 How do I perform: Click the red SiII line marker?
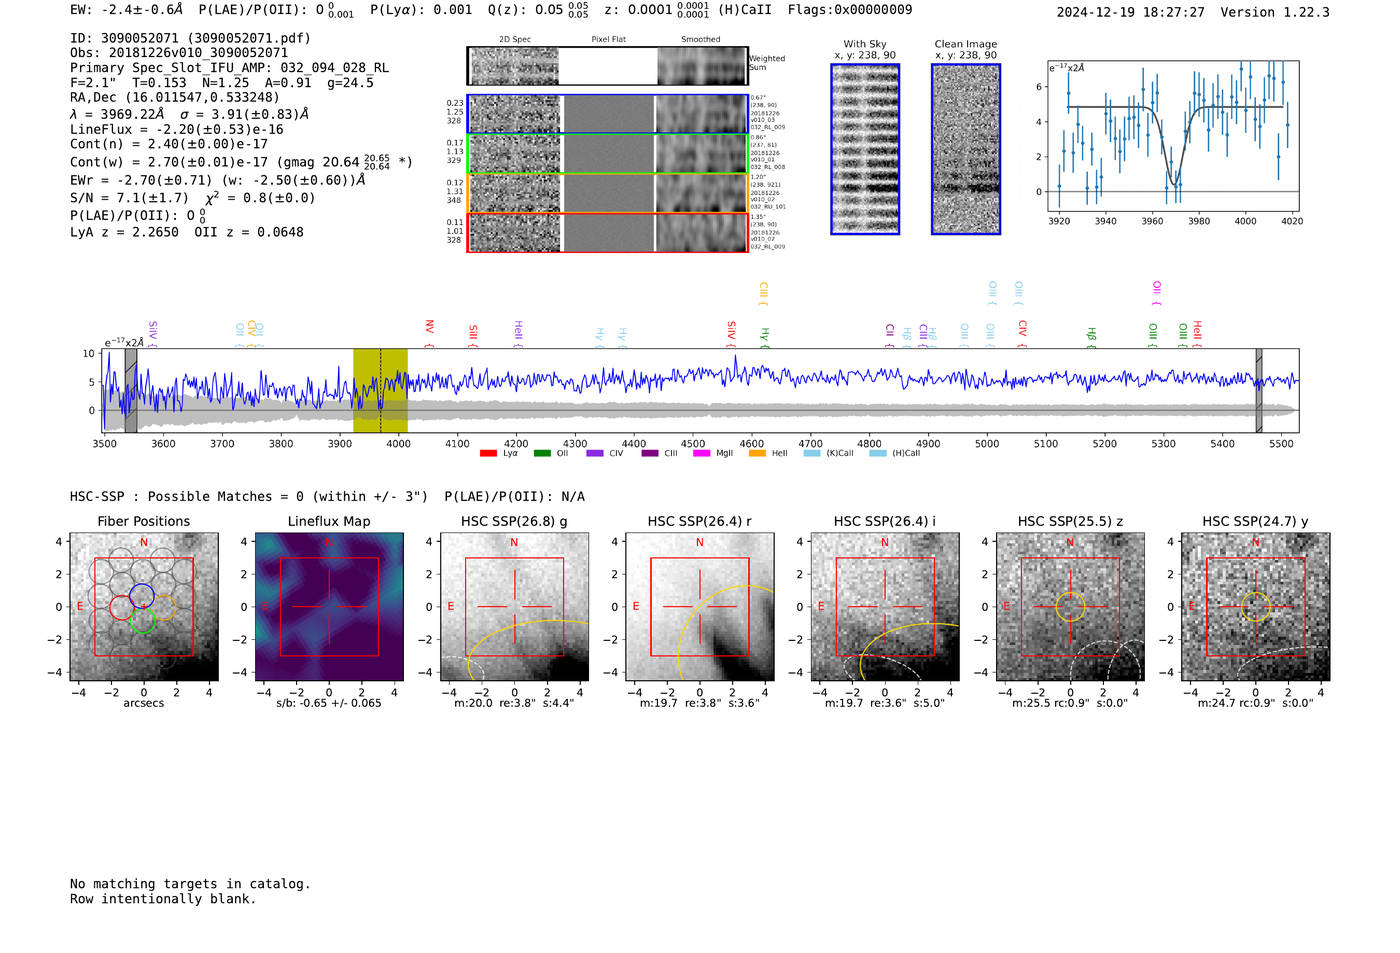[x=473, y=335]
